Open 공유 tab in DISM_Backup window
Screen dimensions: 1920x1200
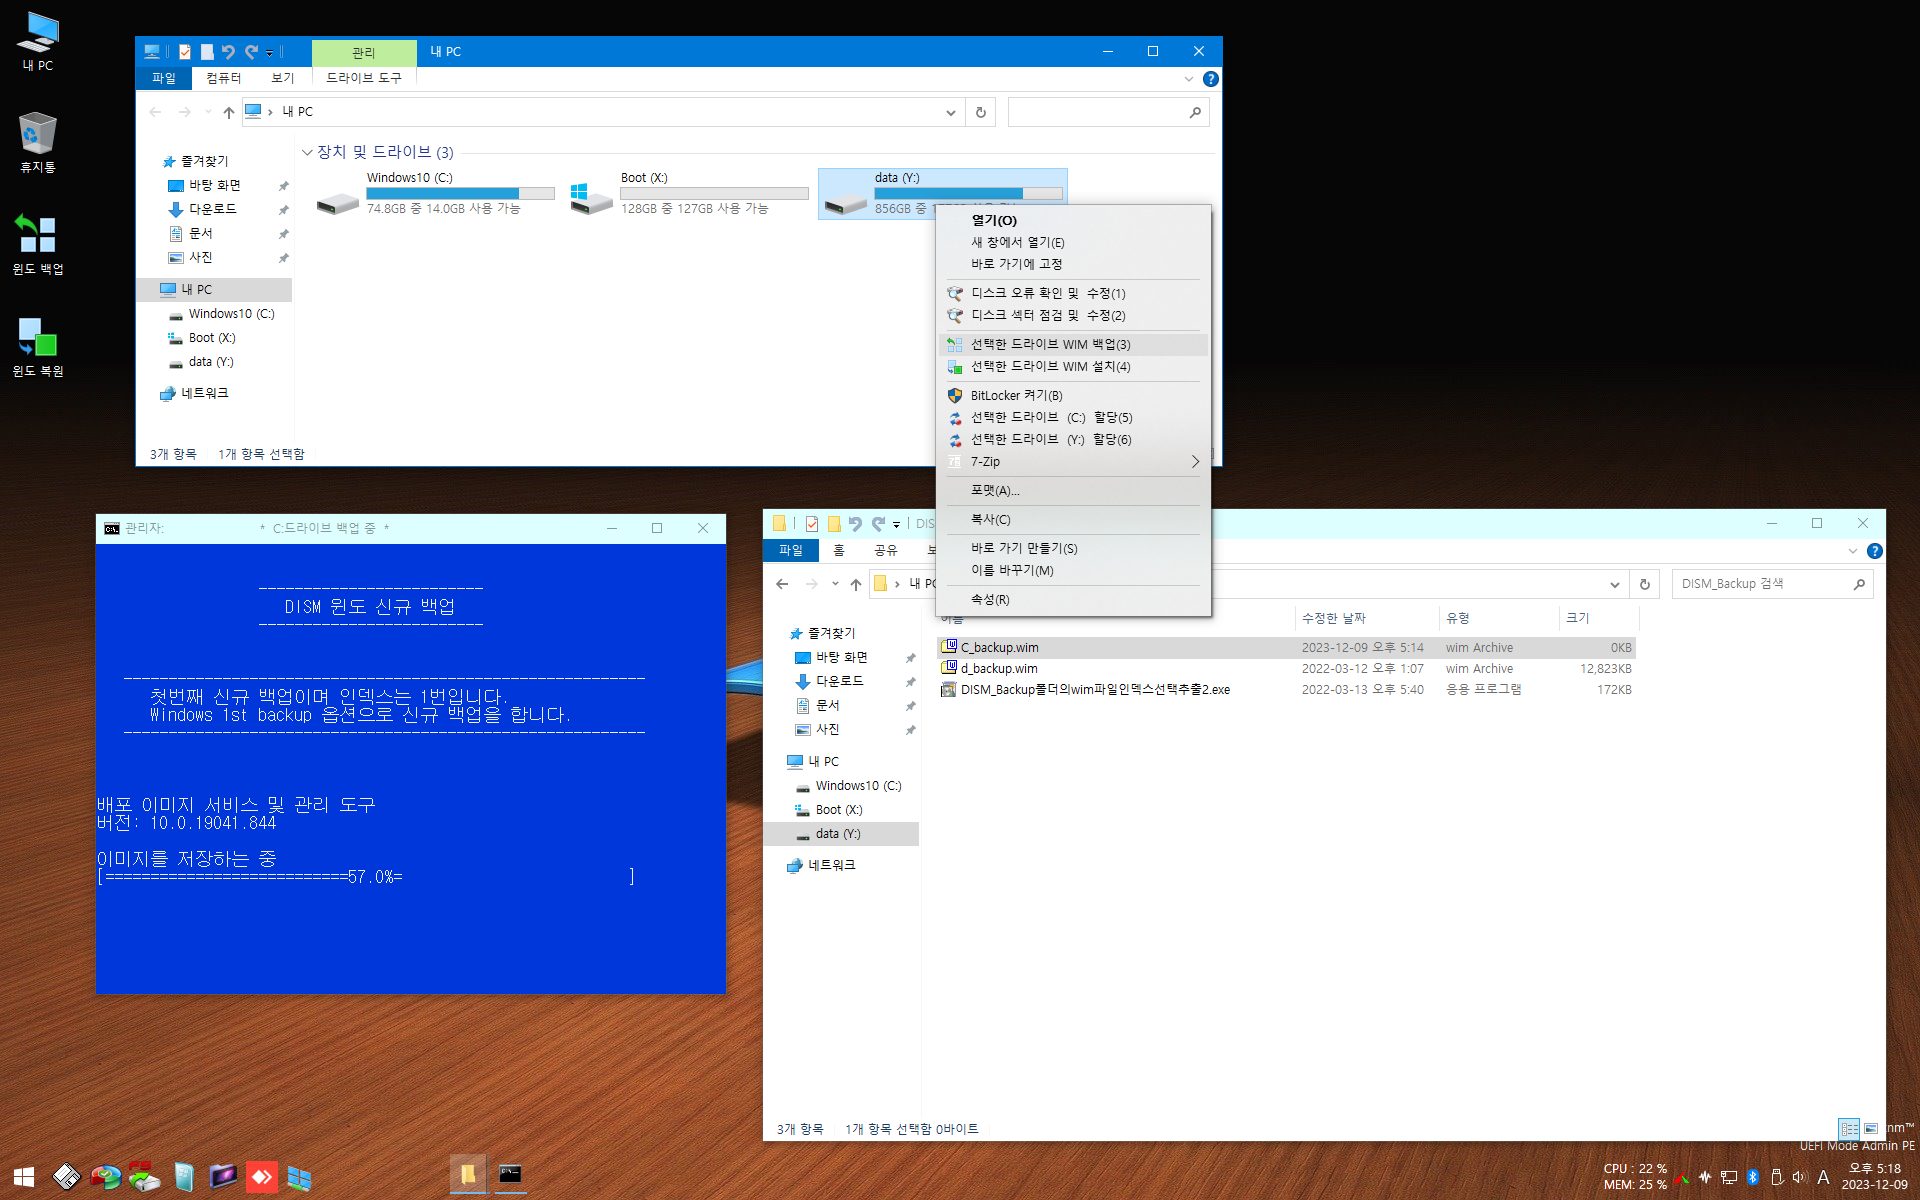[886, 550]
